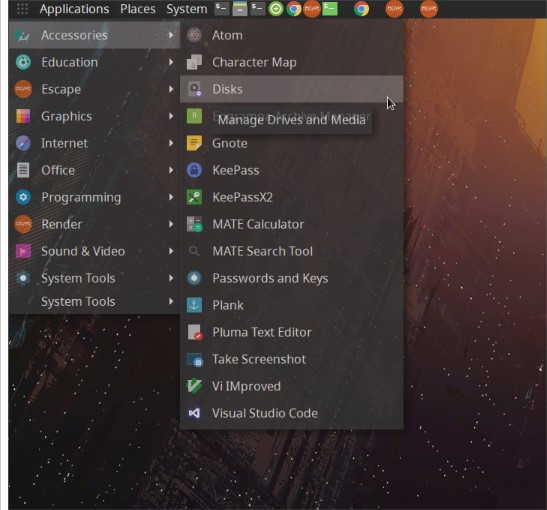The image size is (547, 510).
Task: Click the Education category icon
Action: [x=23, y=62]
